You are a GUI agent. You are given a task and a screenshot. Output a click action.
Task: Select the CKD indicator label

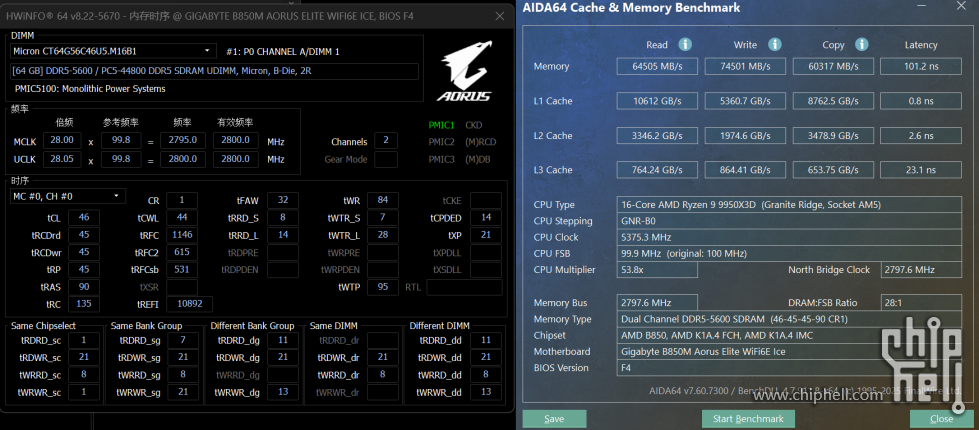click(474, 125)
